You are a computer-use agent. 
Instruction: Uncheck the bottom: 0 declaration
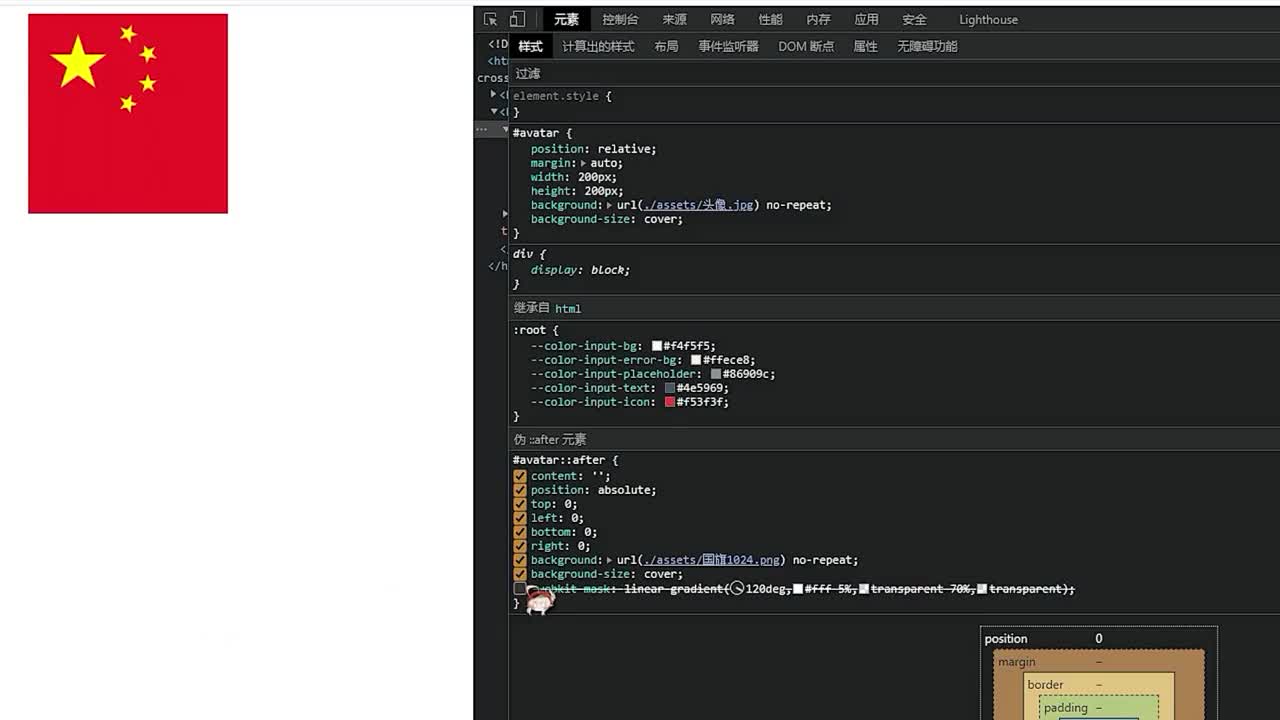coord(520,532)
